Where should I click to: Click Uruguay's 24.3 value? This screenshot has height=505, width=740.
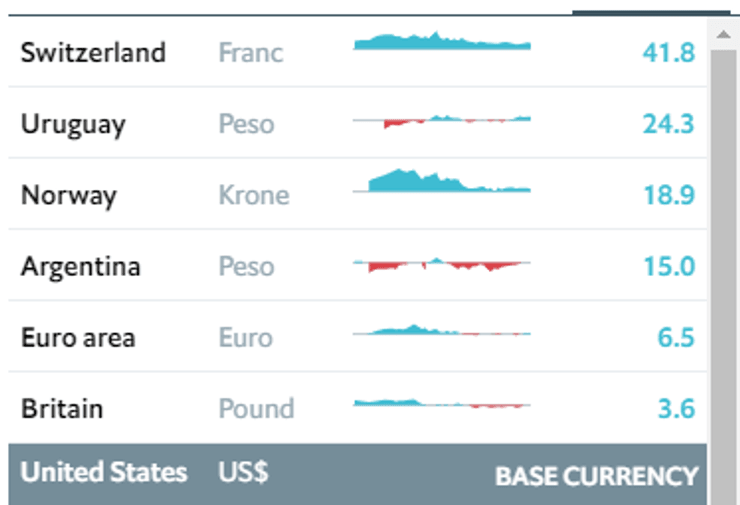point(668,124)
